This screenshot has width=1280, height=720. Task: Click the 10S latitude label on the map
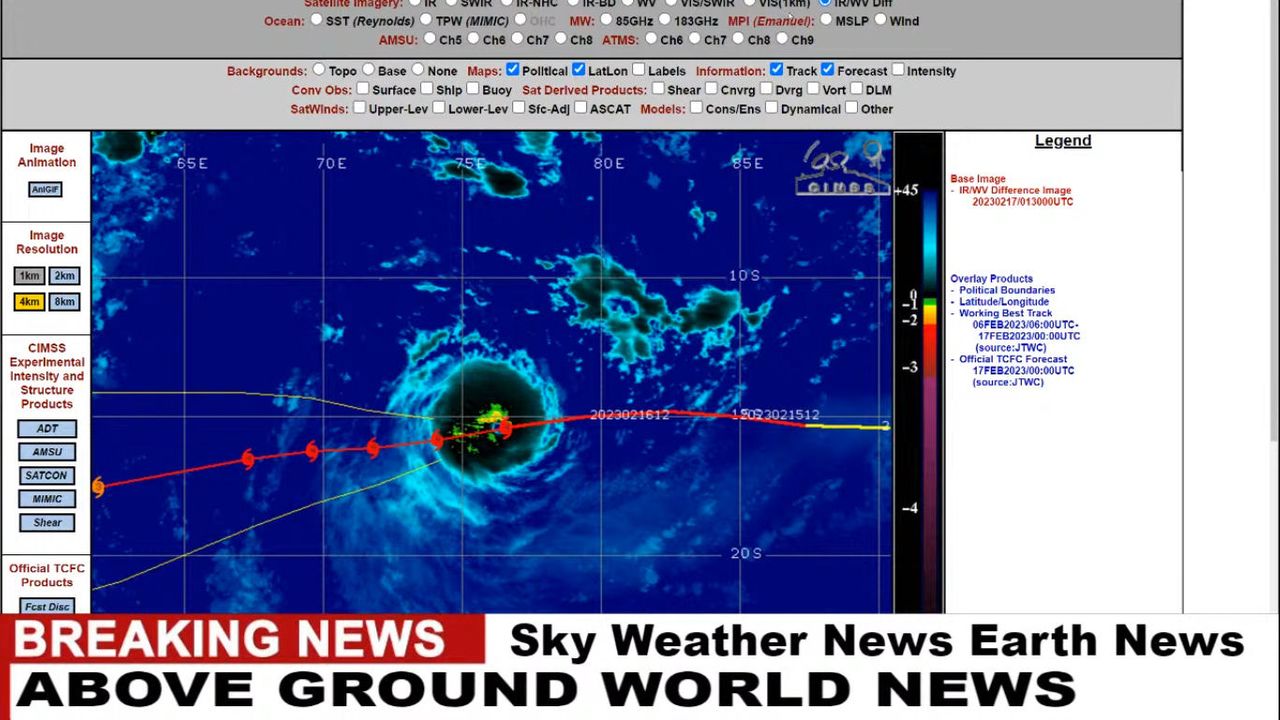point(744,276)
